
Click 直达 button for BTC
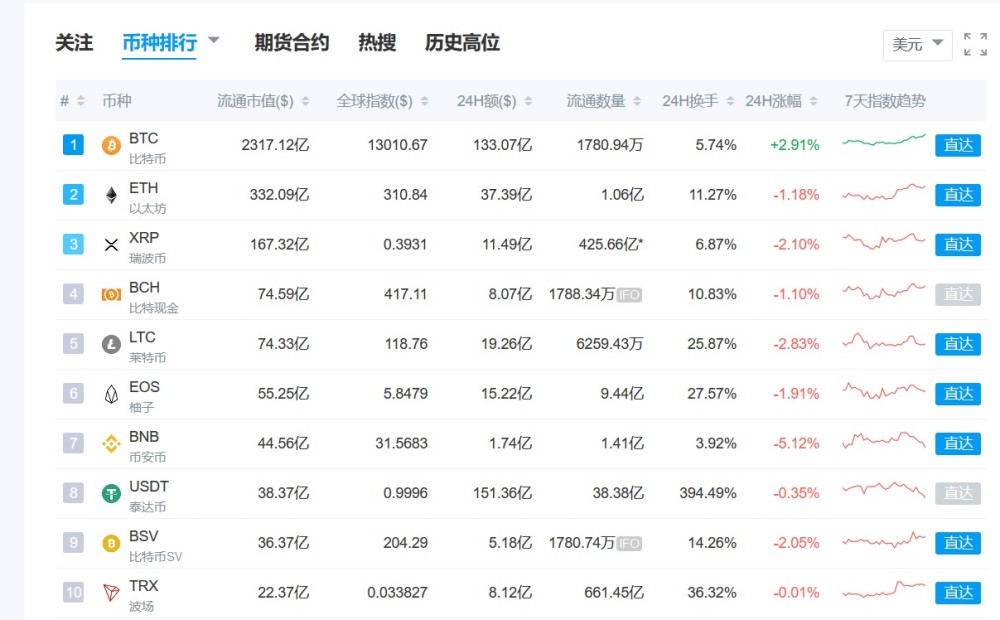[958, 145]
